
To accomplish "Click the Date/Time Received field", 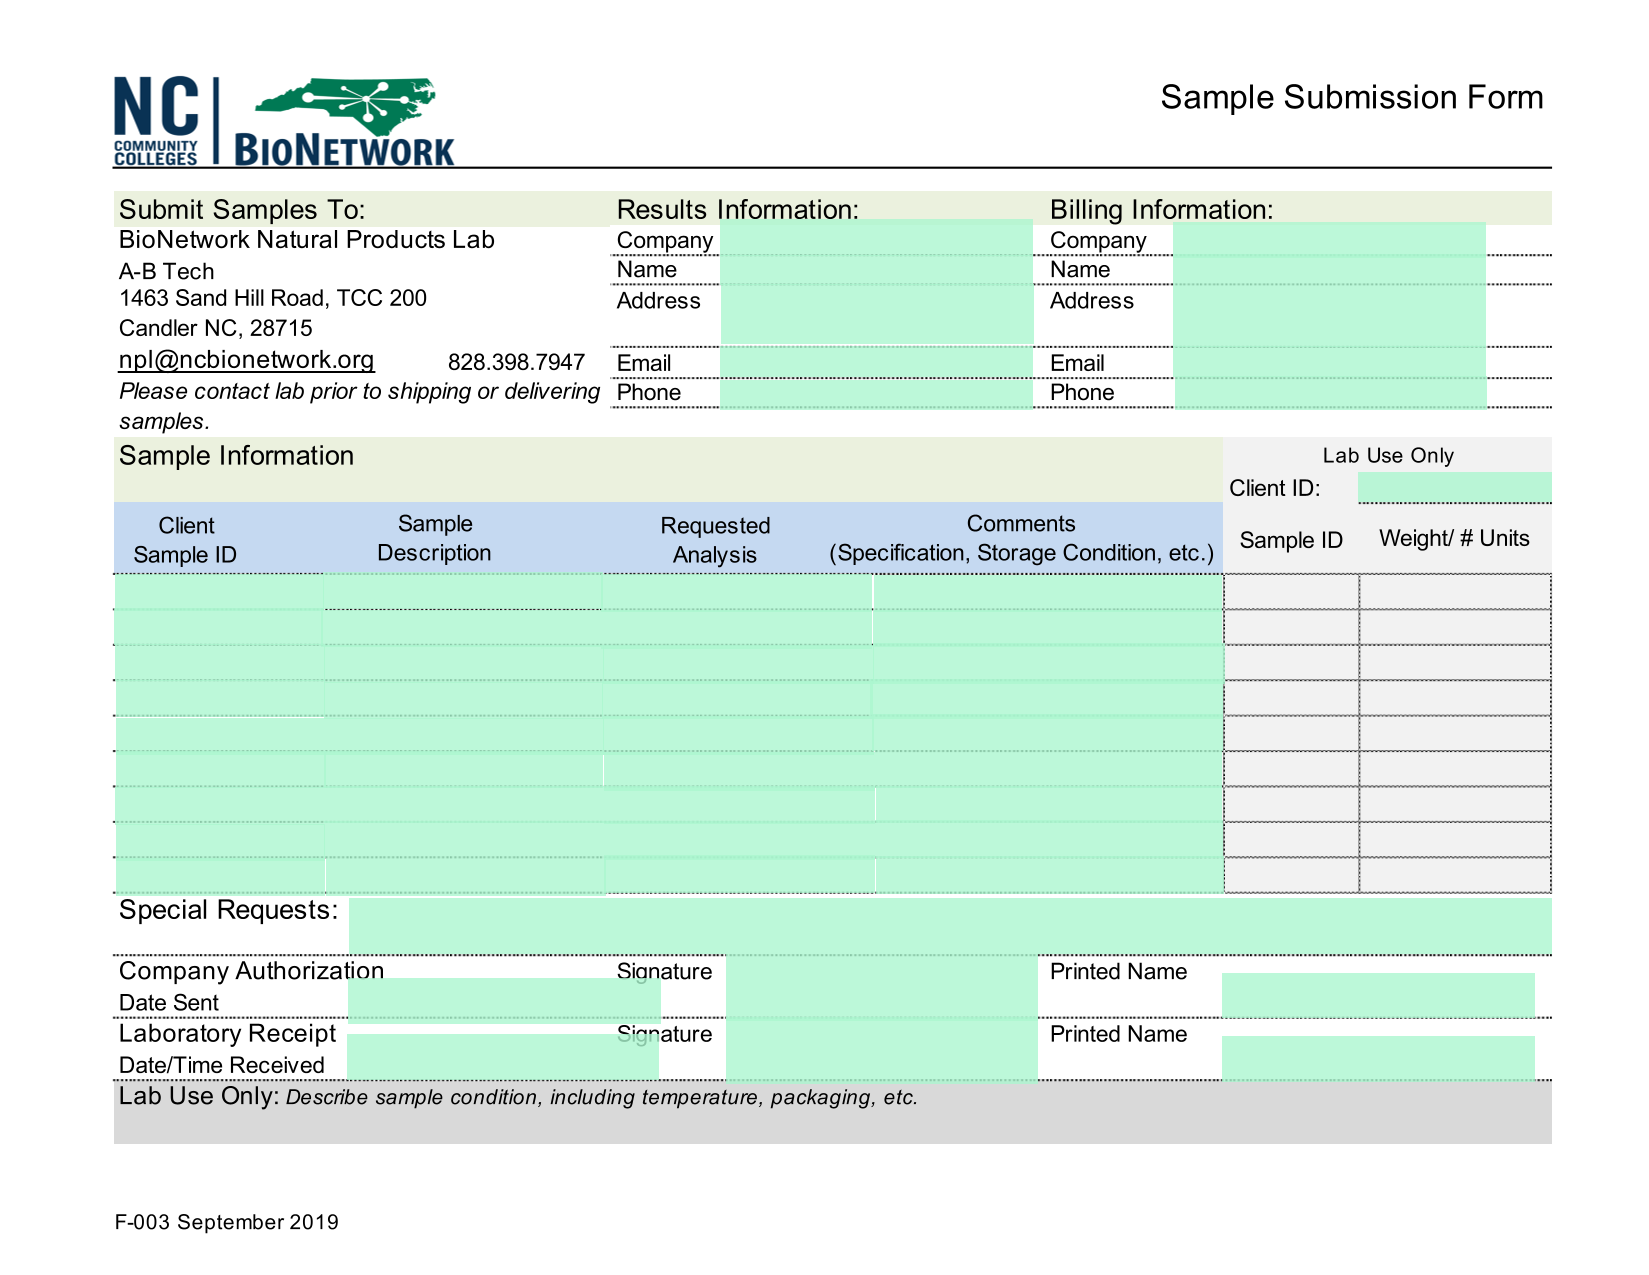I will point(503,1056).
